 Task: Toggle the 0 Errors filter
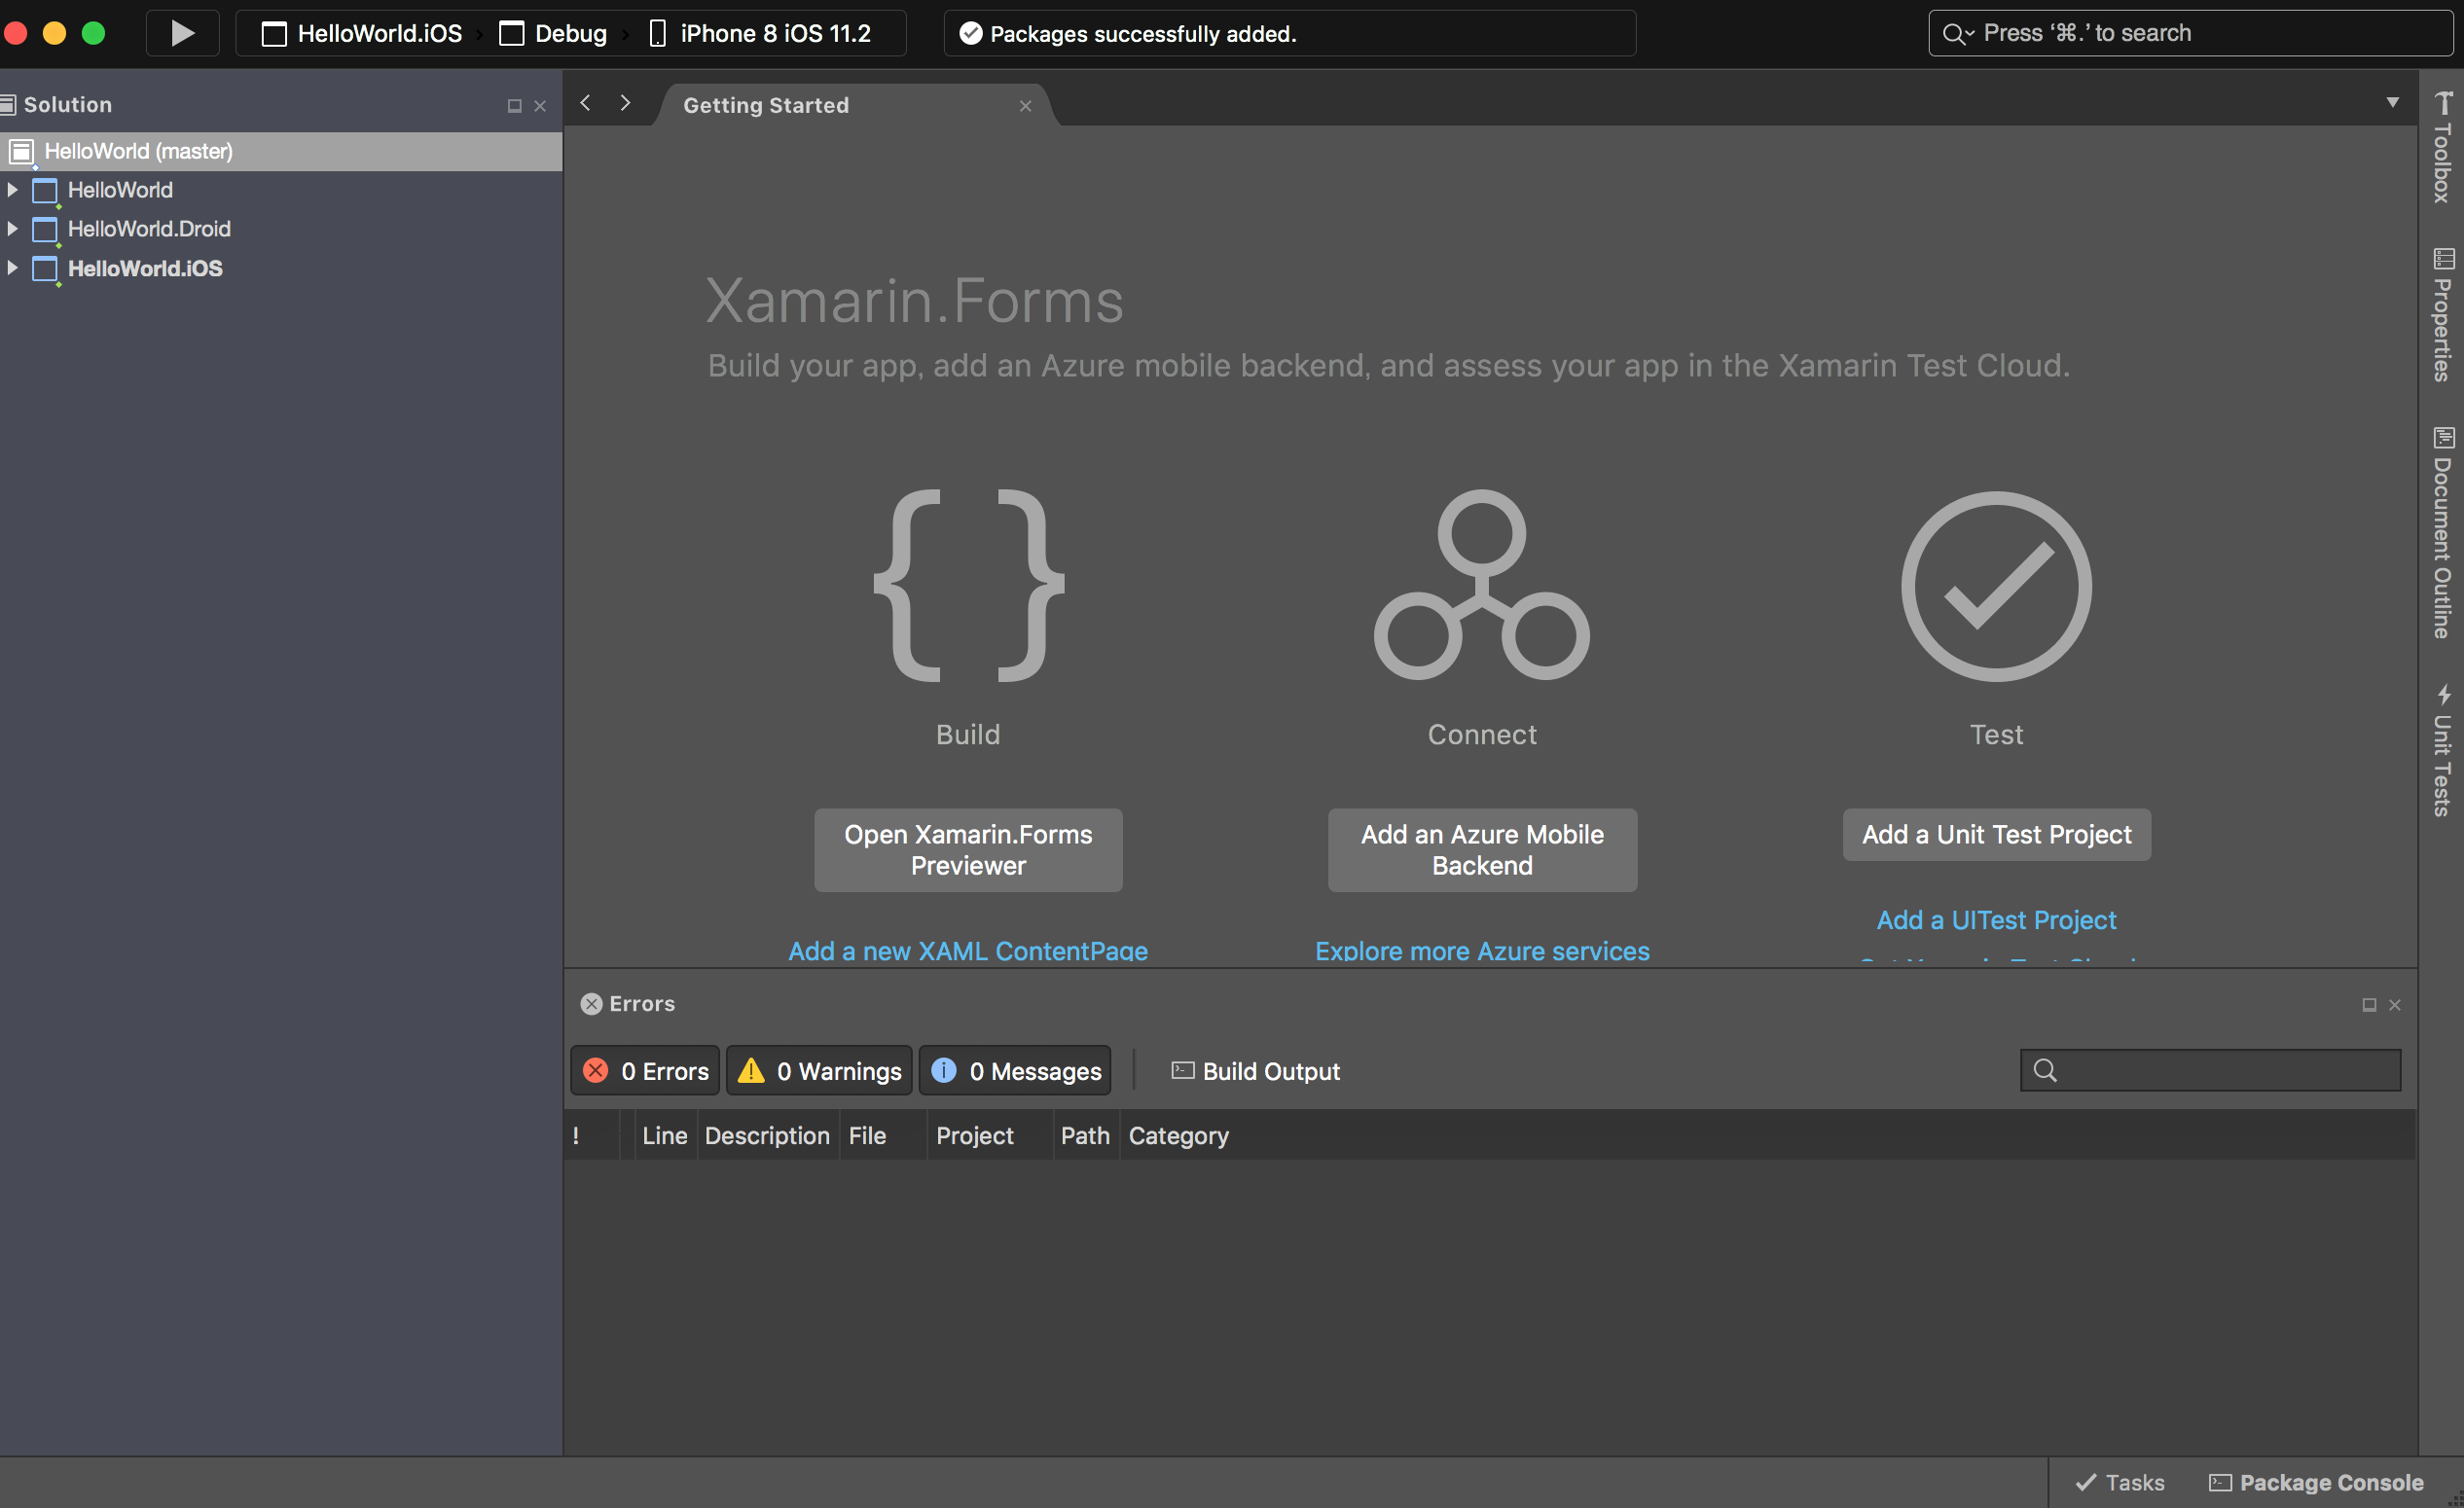[644, 1070]
